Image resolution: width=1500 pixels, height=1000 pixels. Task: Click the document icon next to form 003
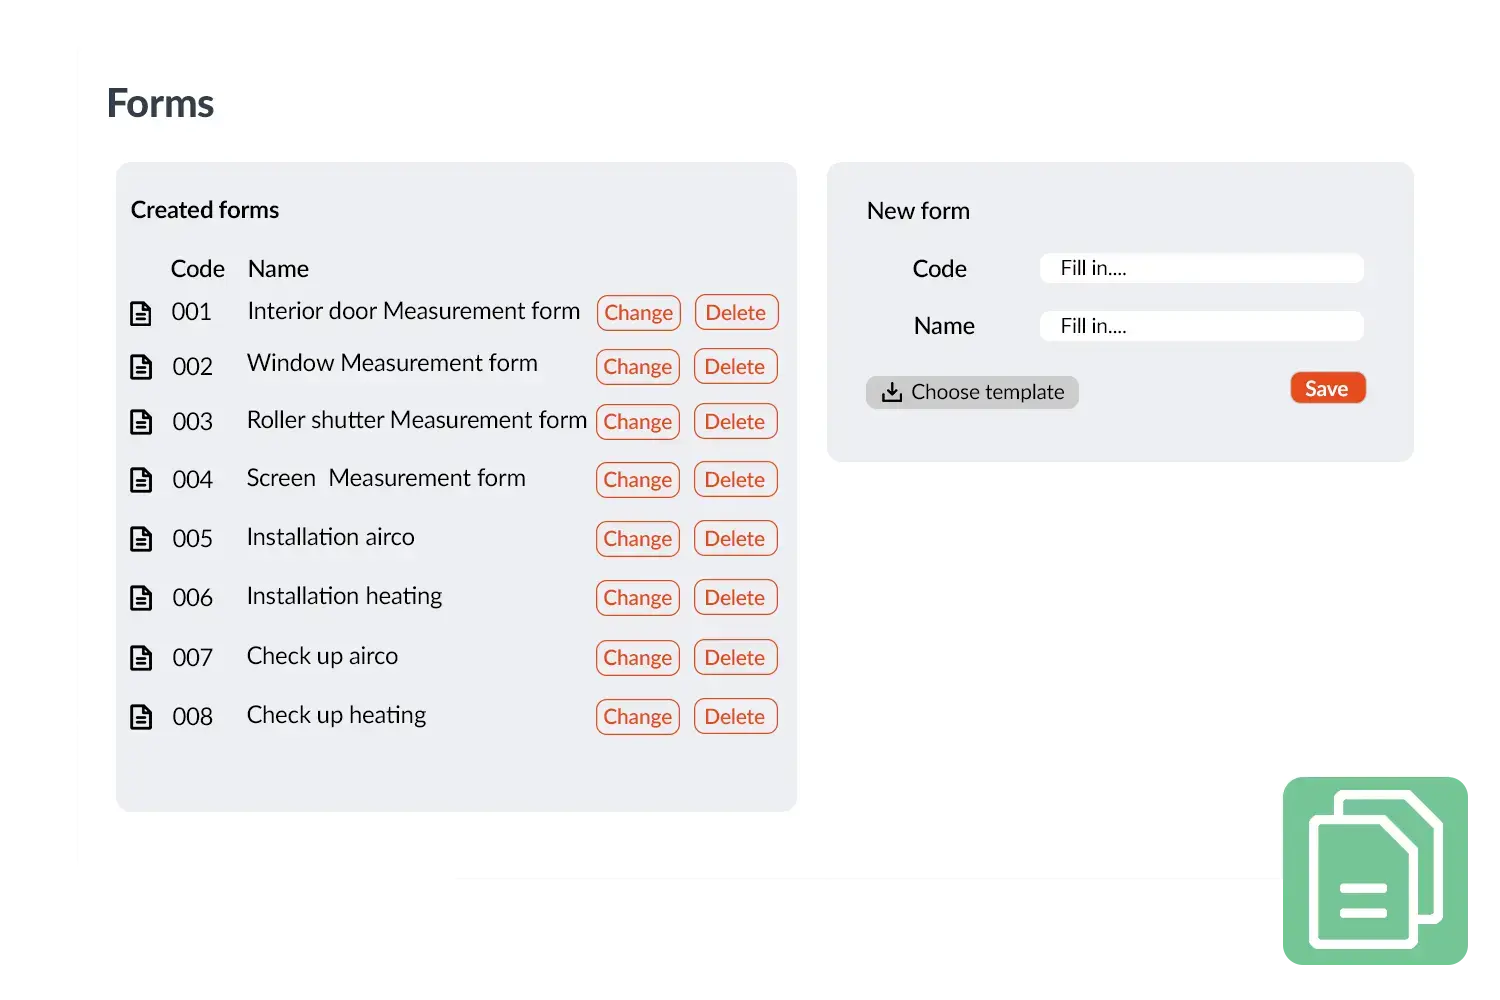click(141, 421)
